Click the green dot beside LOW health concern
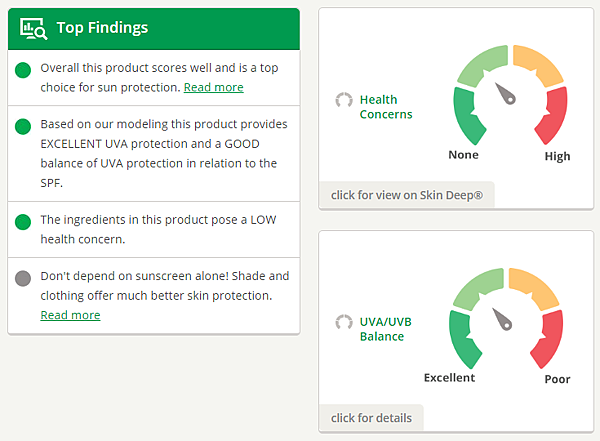This screenshot has width=600, height=441. [23, 222]
